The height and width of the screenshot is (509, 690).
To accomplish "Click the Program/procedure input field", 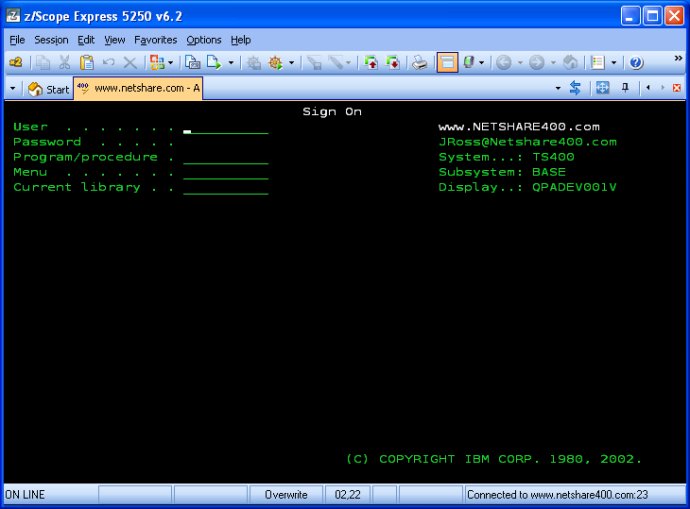I will [x=226, y=158].
